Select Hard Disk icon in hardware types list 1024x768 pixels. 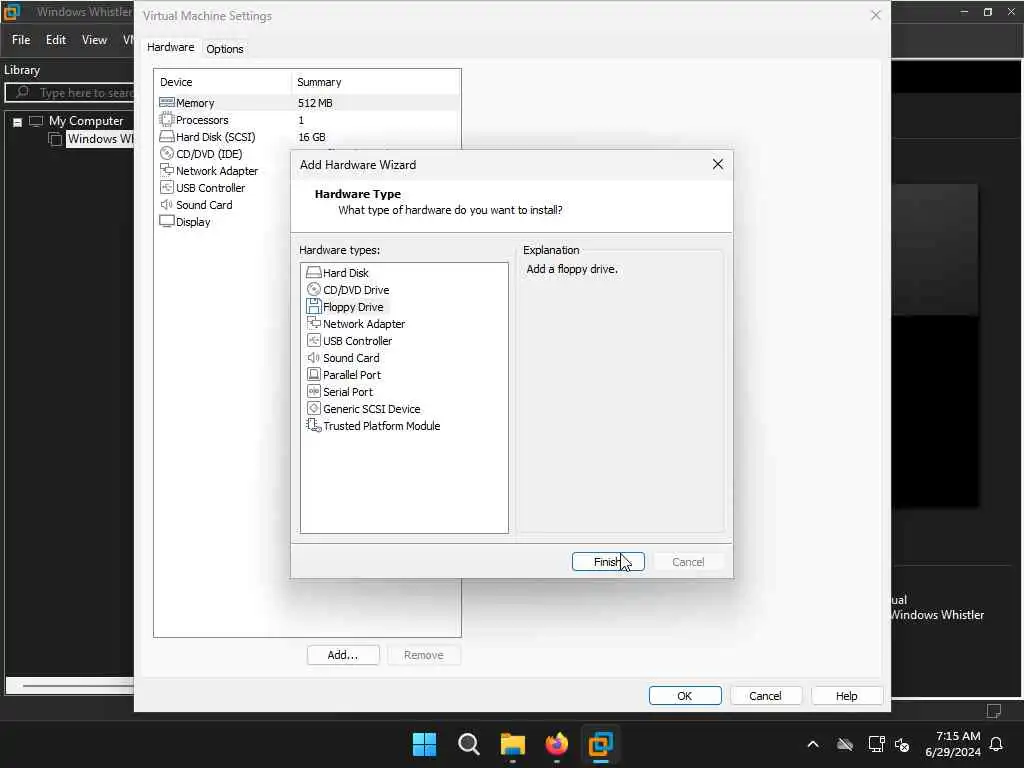313,272
